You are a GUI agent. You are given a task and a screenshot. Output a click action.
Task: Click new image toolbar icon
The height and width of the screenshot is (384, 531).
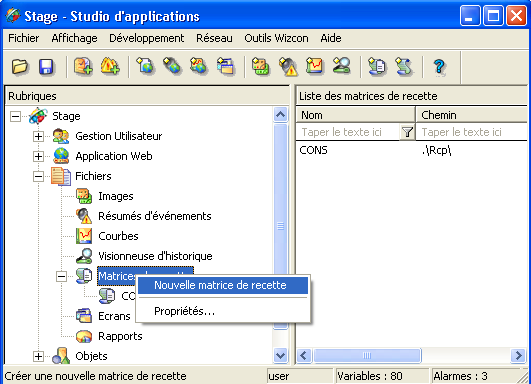coord(260,66)
